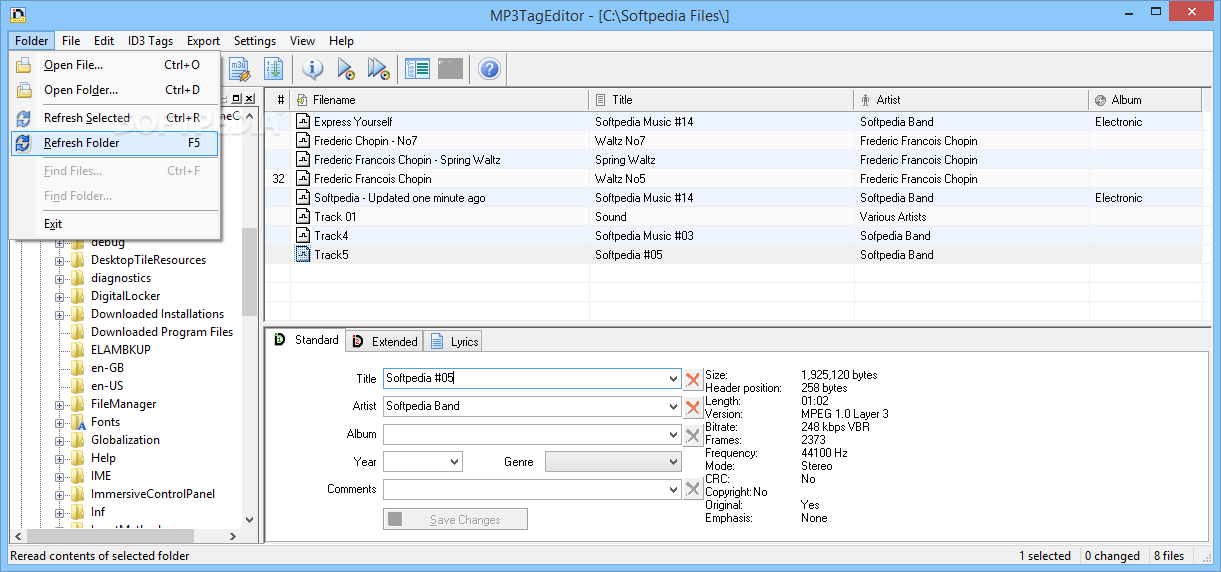
Task: Click the M3U playlist editor toolbar icon
Action: pyautogui.click(x=239, y=69)
